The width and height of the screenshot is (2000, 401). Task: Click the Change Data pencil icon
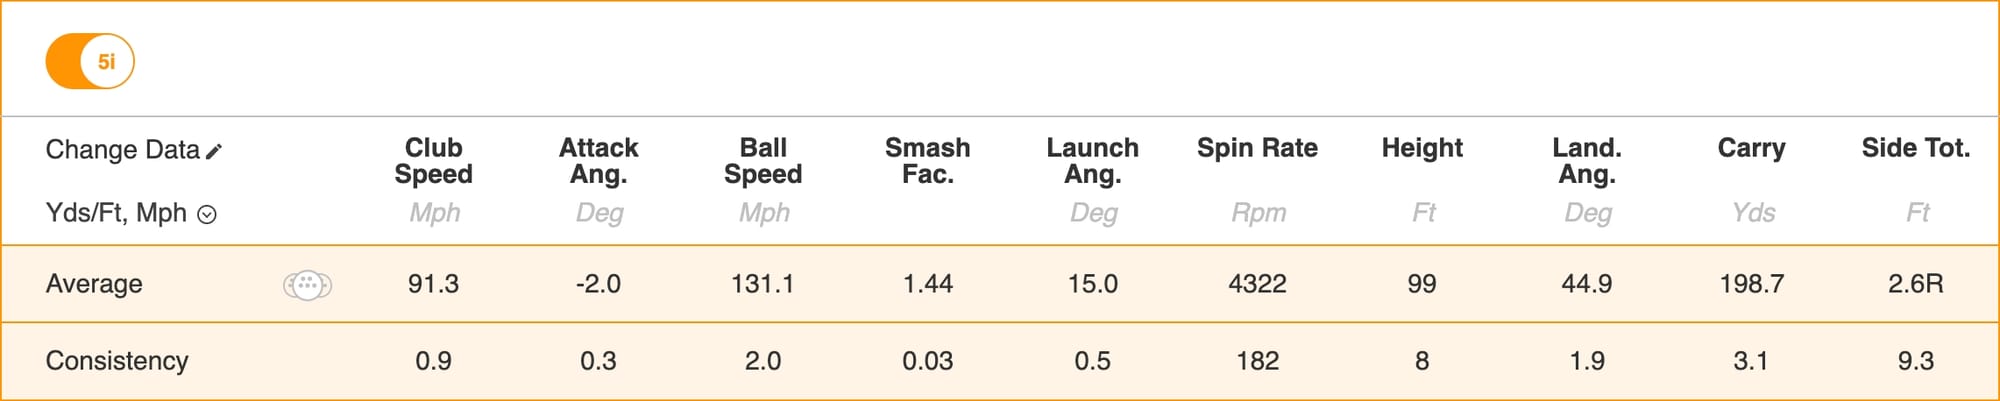pos(214,151)
